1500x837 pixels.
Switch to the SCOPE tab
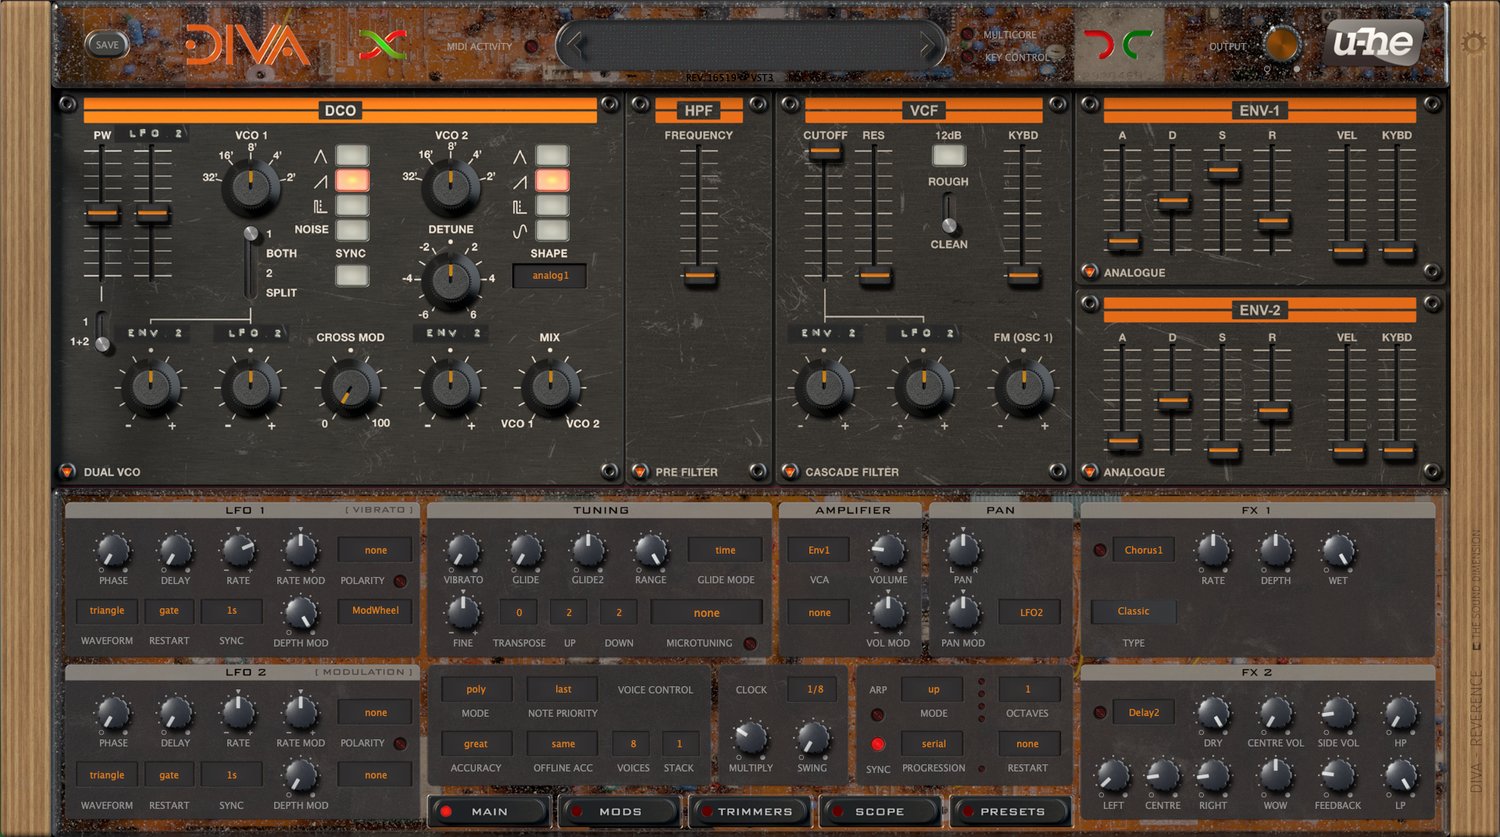[880, 811]
